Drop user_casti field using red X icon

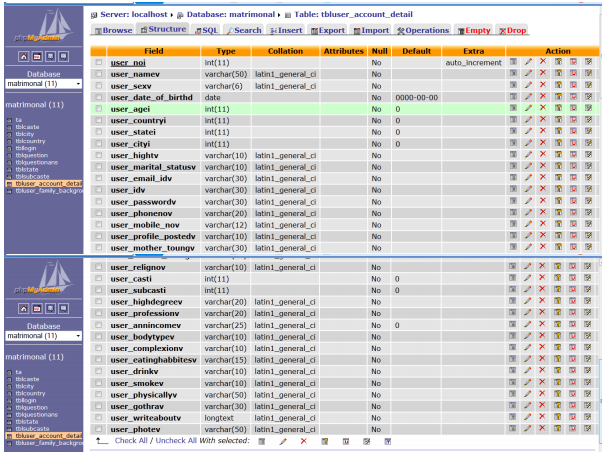pyautogui.click(x=542, y=278)
